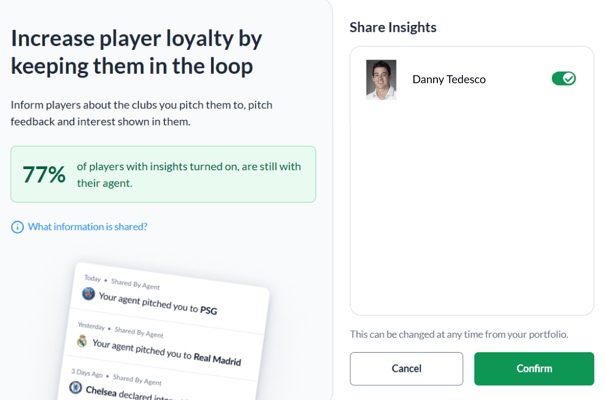Click the PSG club logo icon
The width and height of the screenshot is (605, 400).
pyautogui.click(x=88, y=294)
